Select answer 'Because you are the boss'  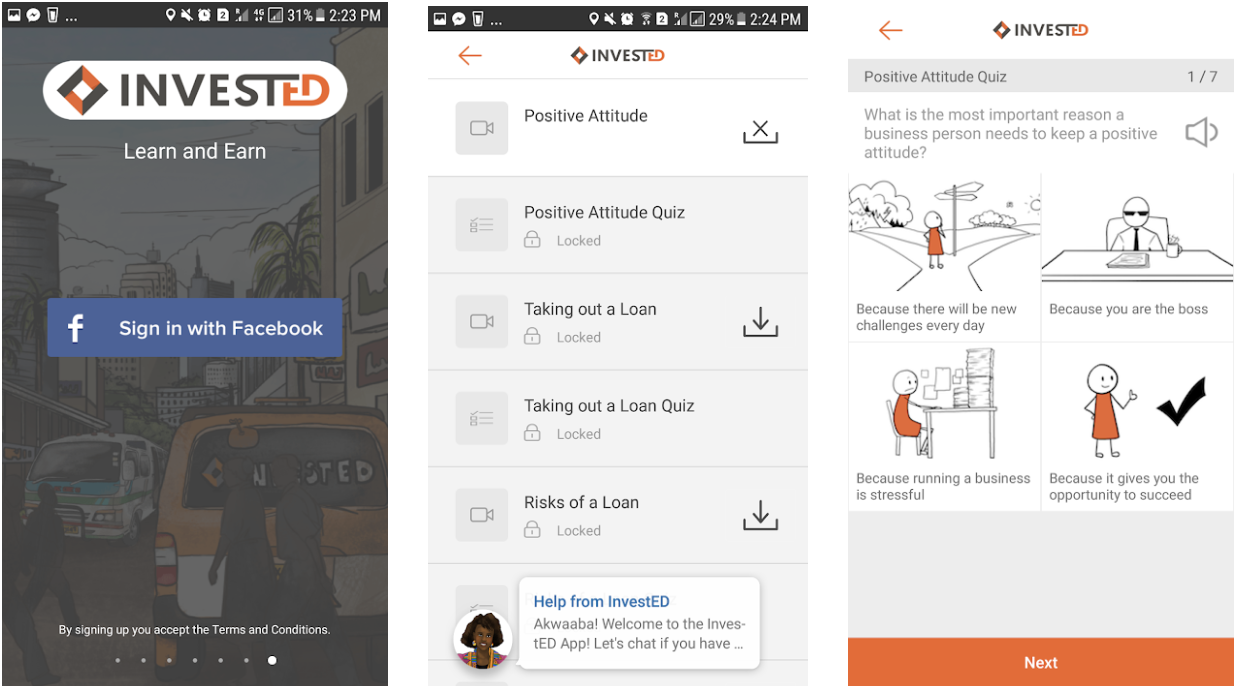point(1137,258)
